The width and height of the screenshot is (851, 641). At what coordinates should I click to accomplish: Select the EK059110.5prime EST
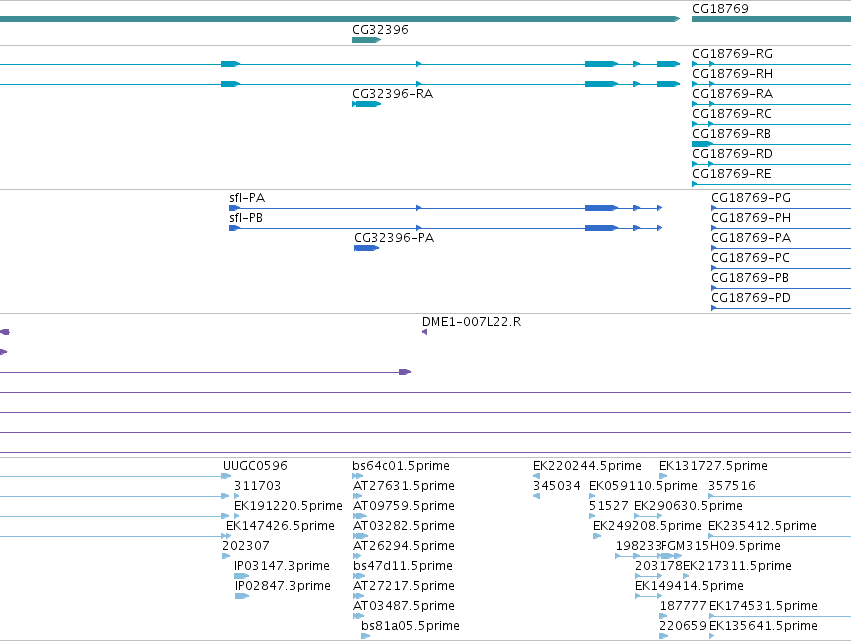[x=643, y=486]
